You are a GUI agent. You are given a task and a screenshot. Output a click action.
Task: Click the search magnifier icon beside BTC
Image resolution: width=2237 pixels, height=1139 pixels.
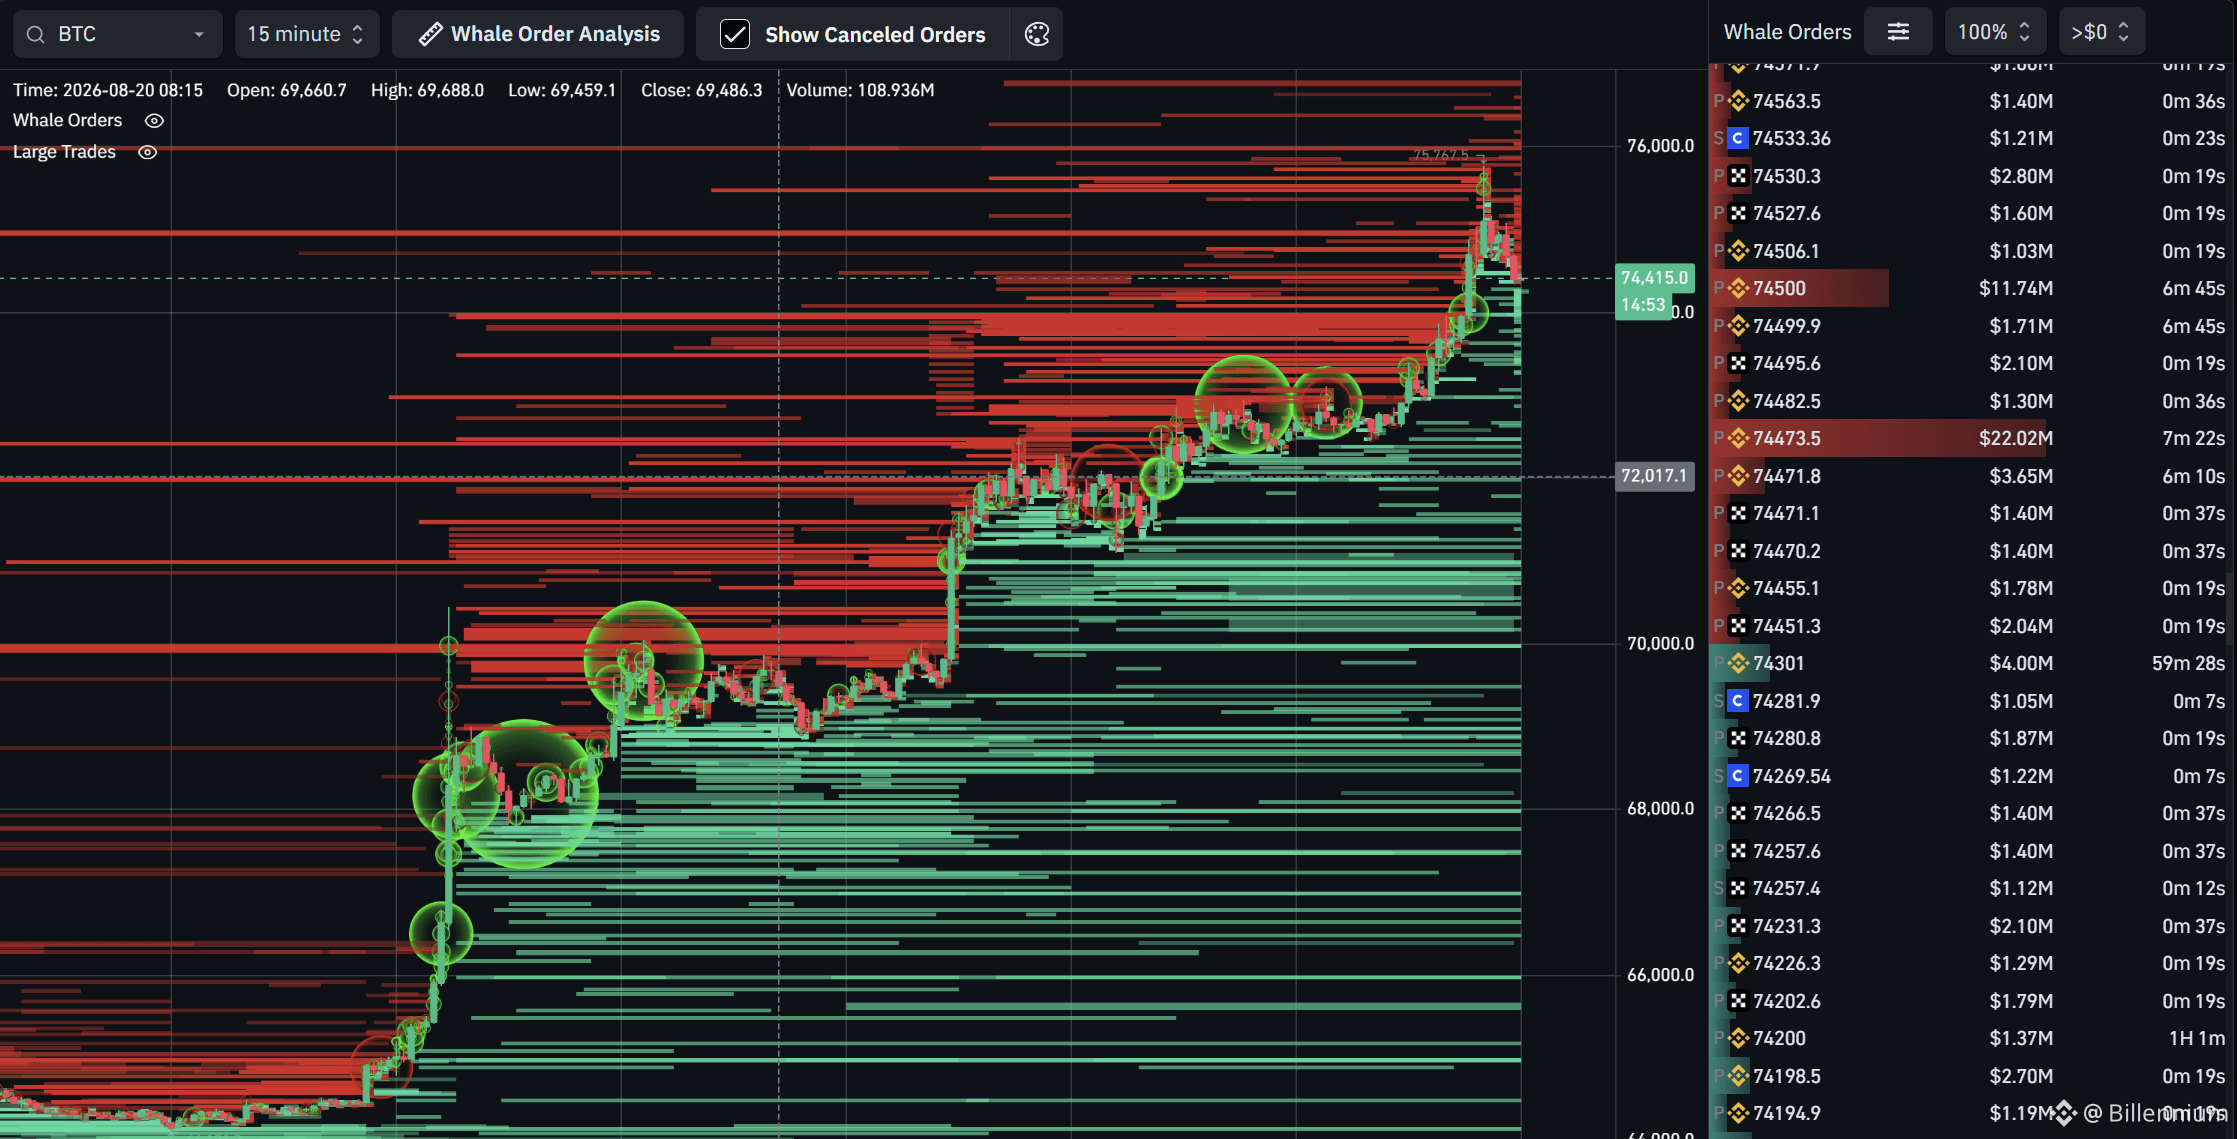35,34
